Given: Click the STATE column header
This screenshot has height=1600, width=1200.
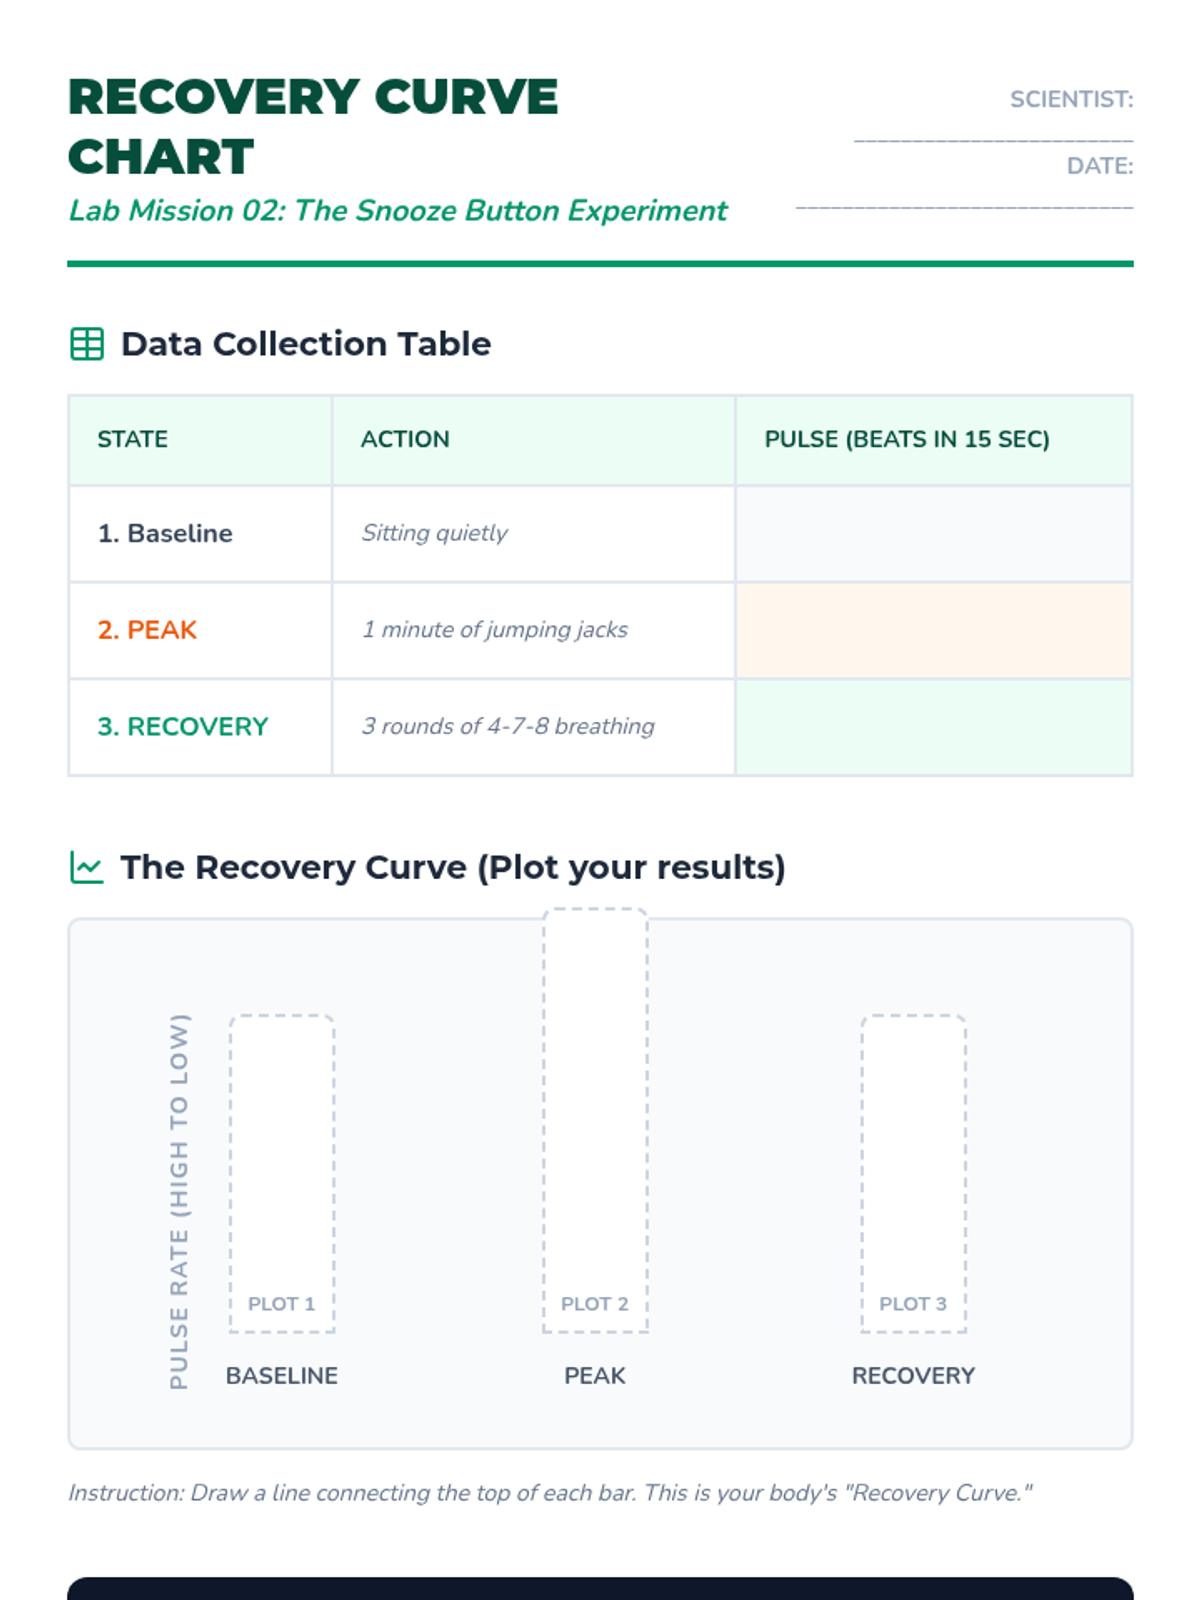Looking at the screenshot, I should [x=133, y=439].
